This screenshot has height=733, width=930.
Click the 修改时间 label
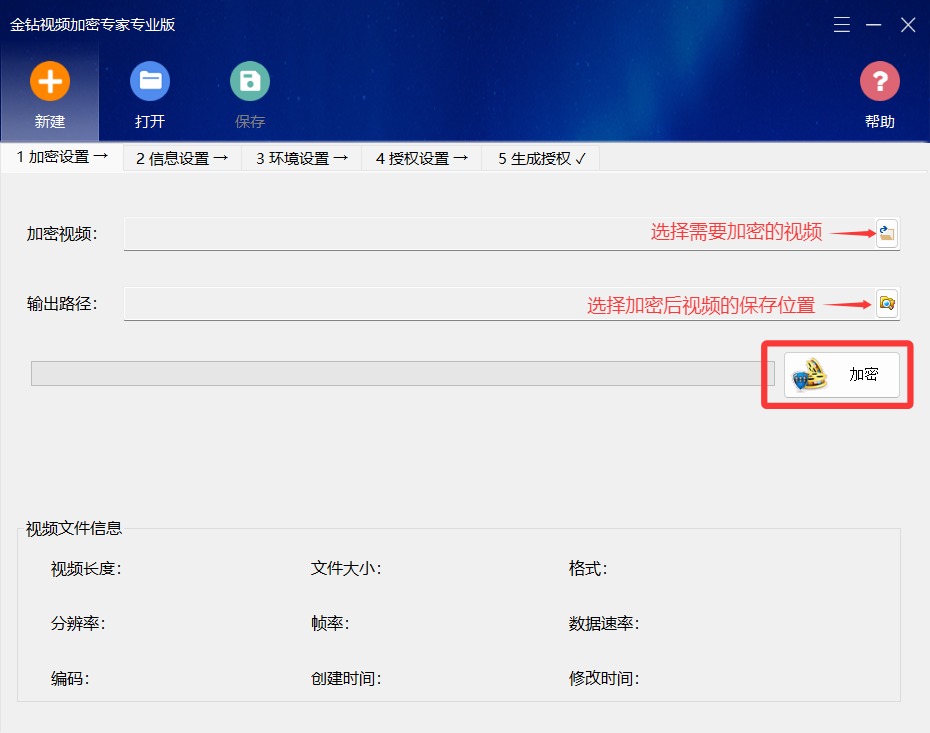[x=604, y=678]
